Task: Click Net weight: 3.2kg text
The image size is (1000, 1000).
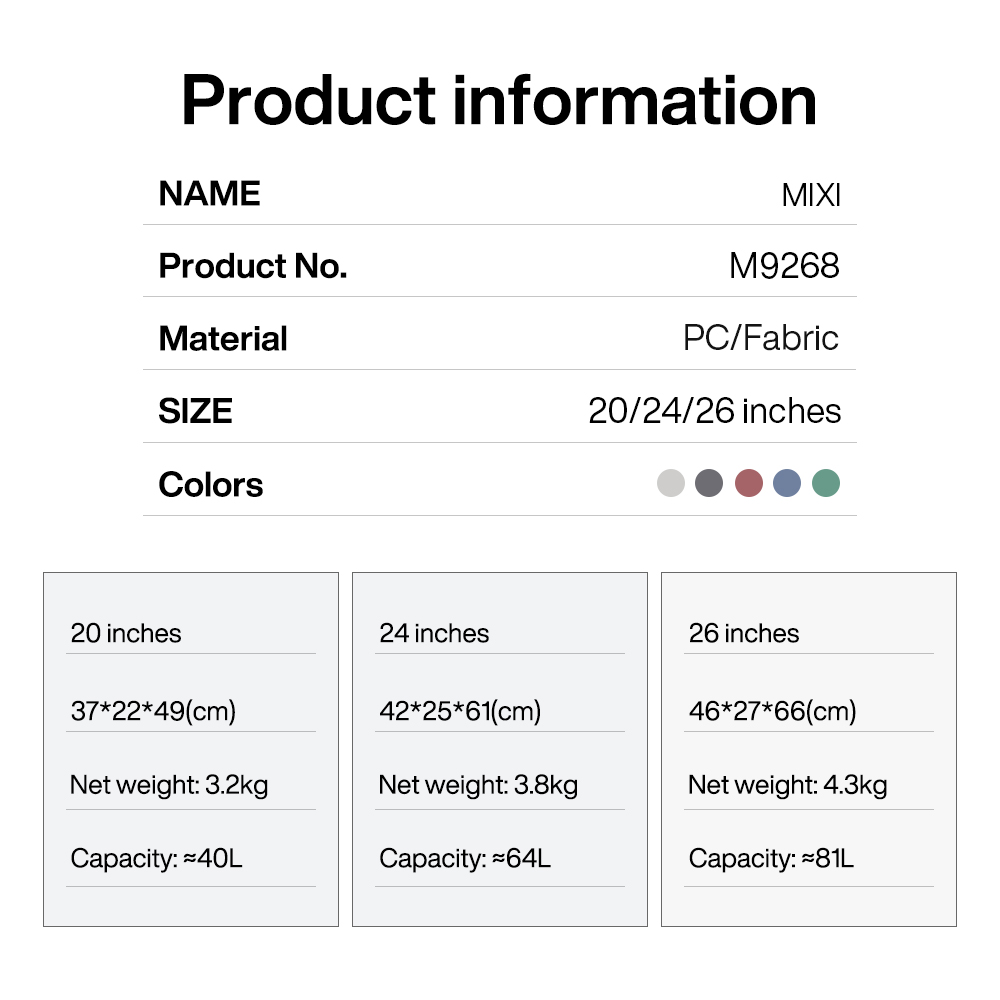Action: coord(169,785)
